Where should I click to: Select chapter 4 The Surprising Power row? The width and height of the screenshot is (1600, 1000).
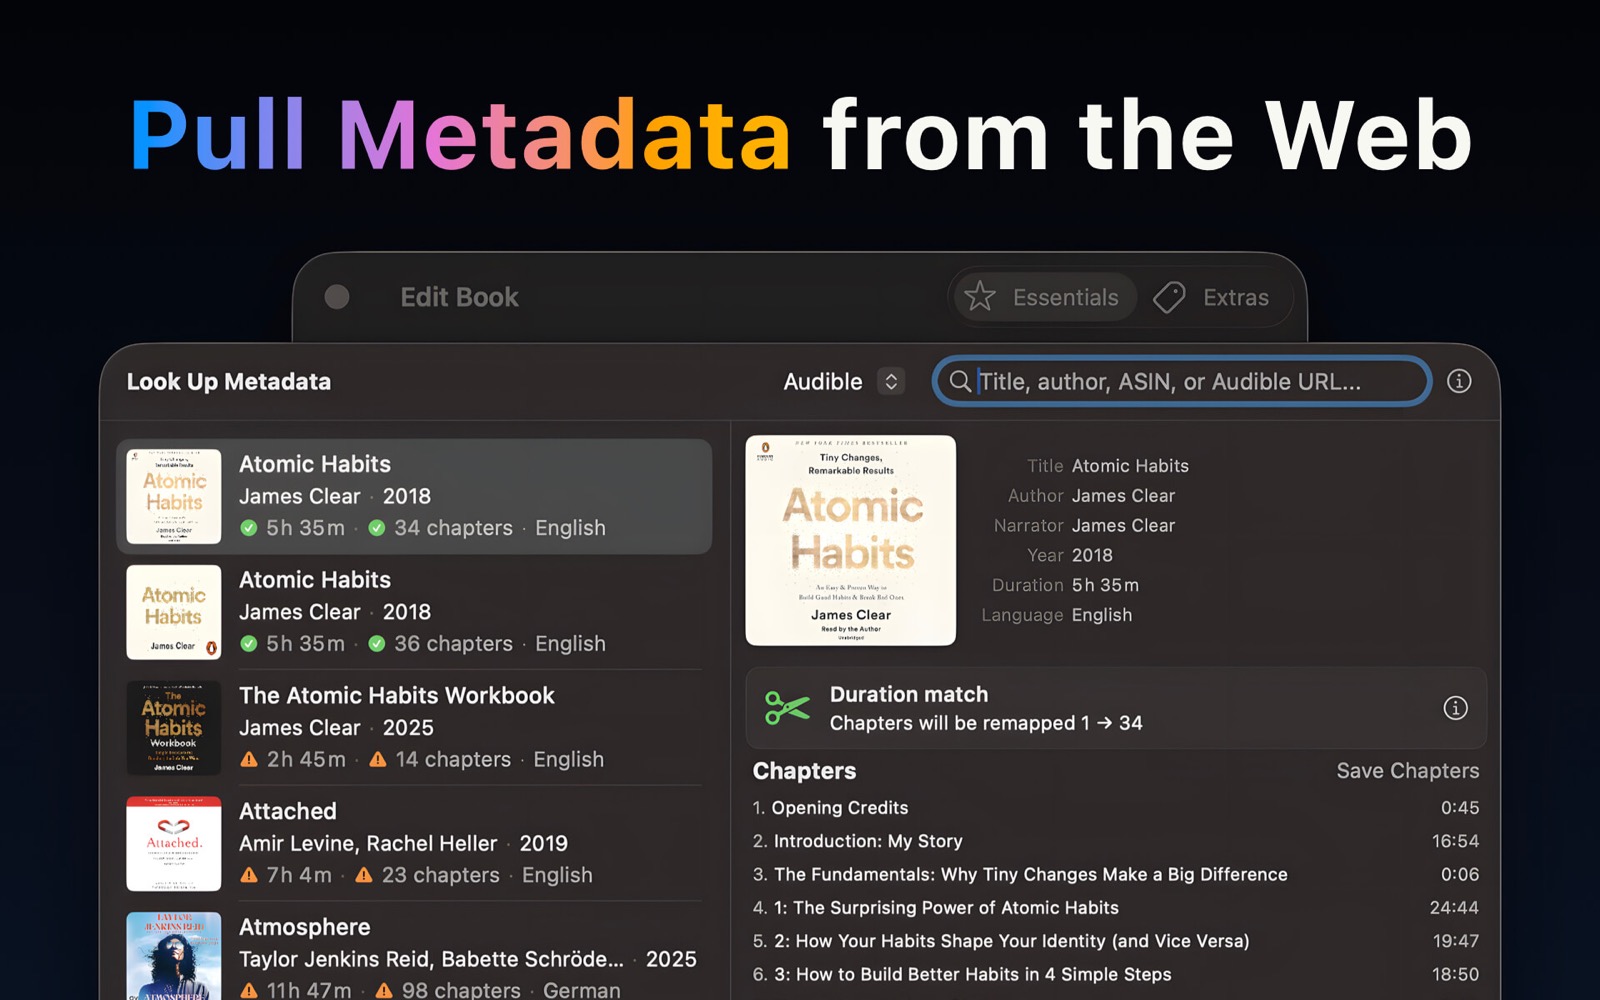[x=1116, y=908]
